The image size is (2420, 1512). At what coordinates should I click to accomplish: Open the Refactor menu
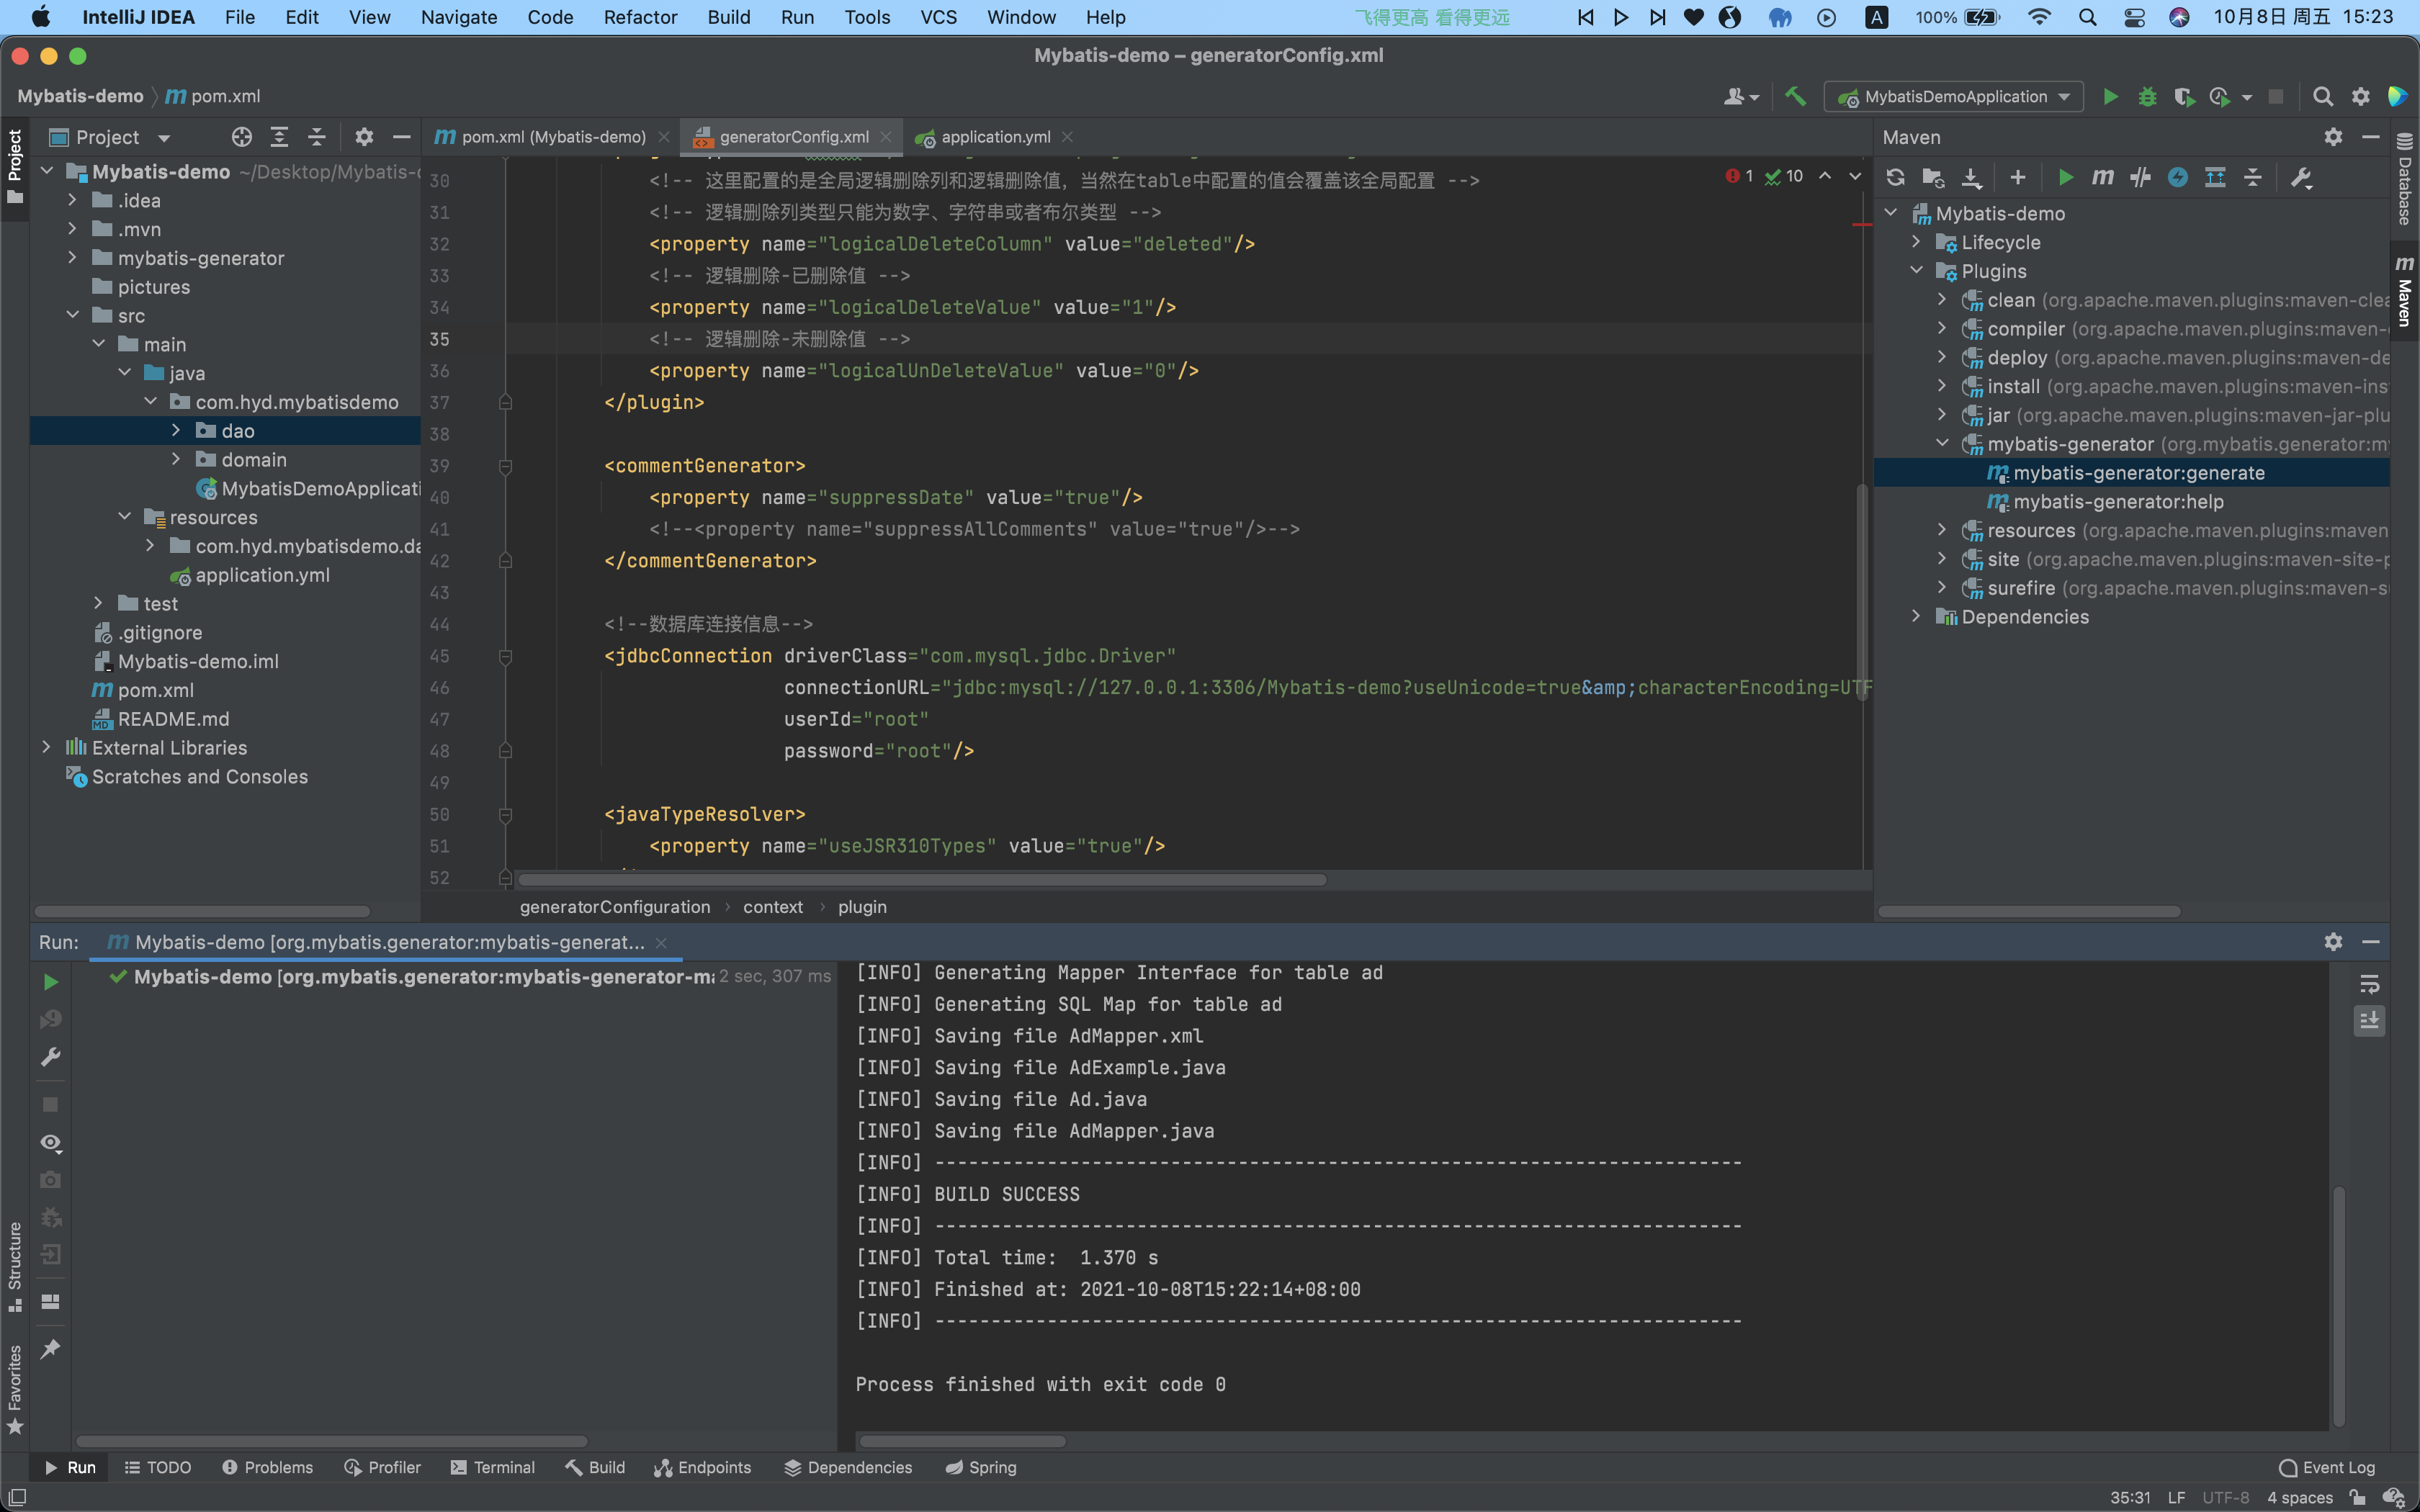[x=640, y=17]
